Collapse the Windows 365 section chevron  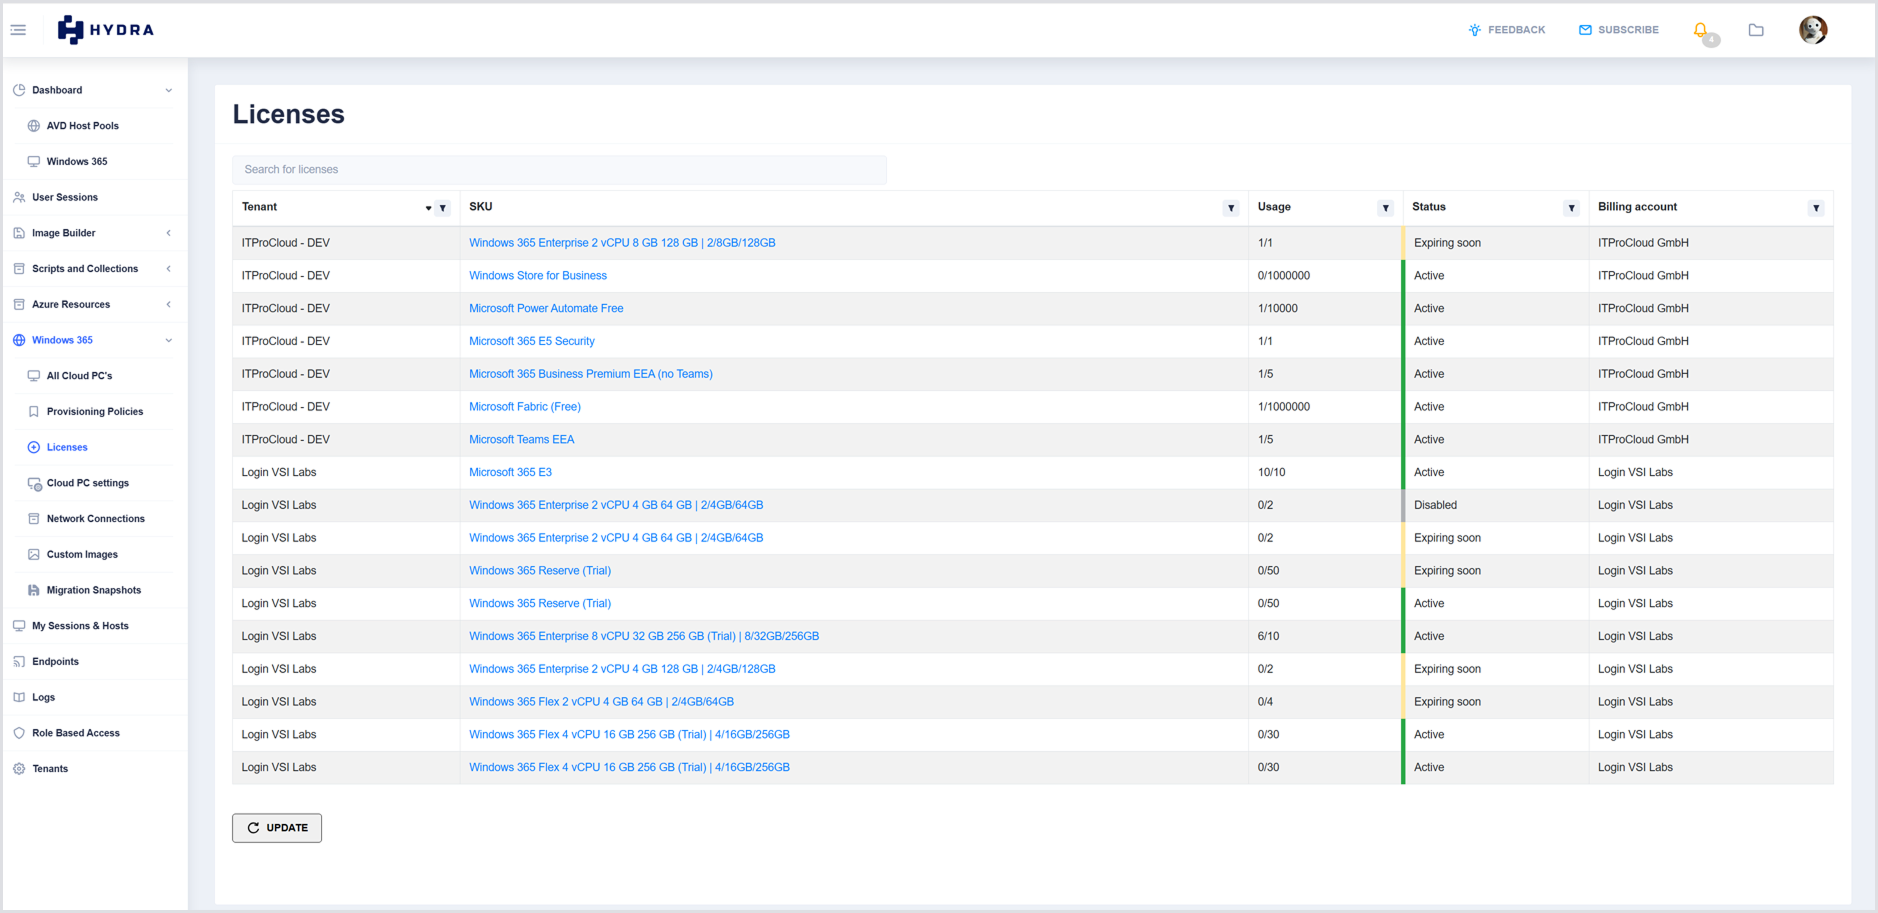(x=168, y=341)
